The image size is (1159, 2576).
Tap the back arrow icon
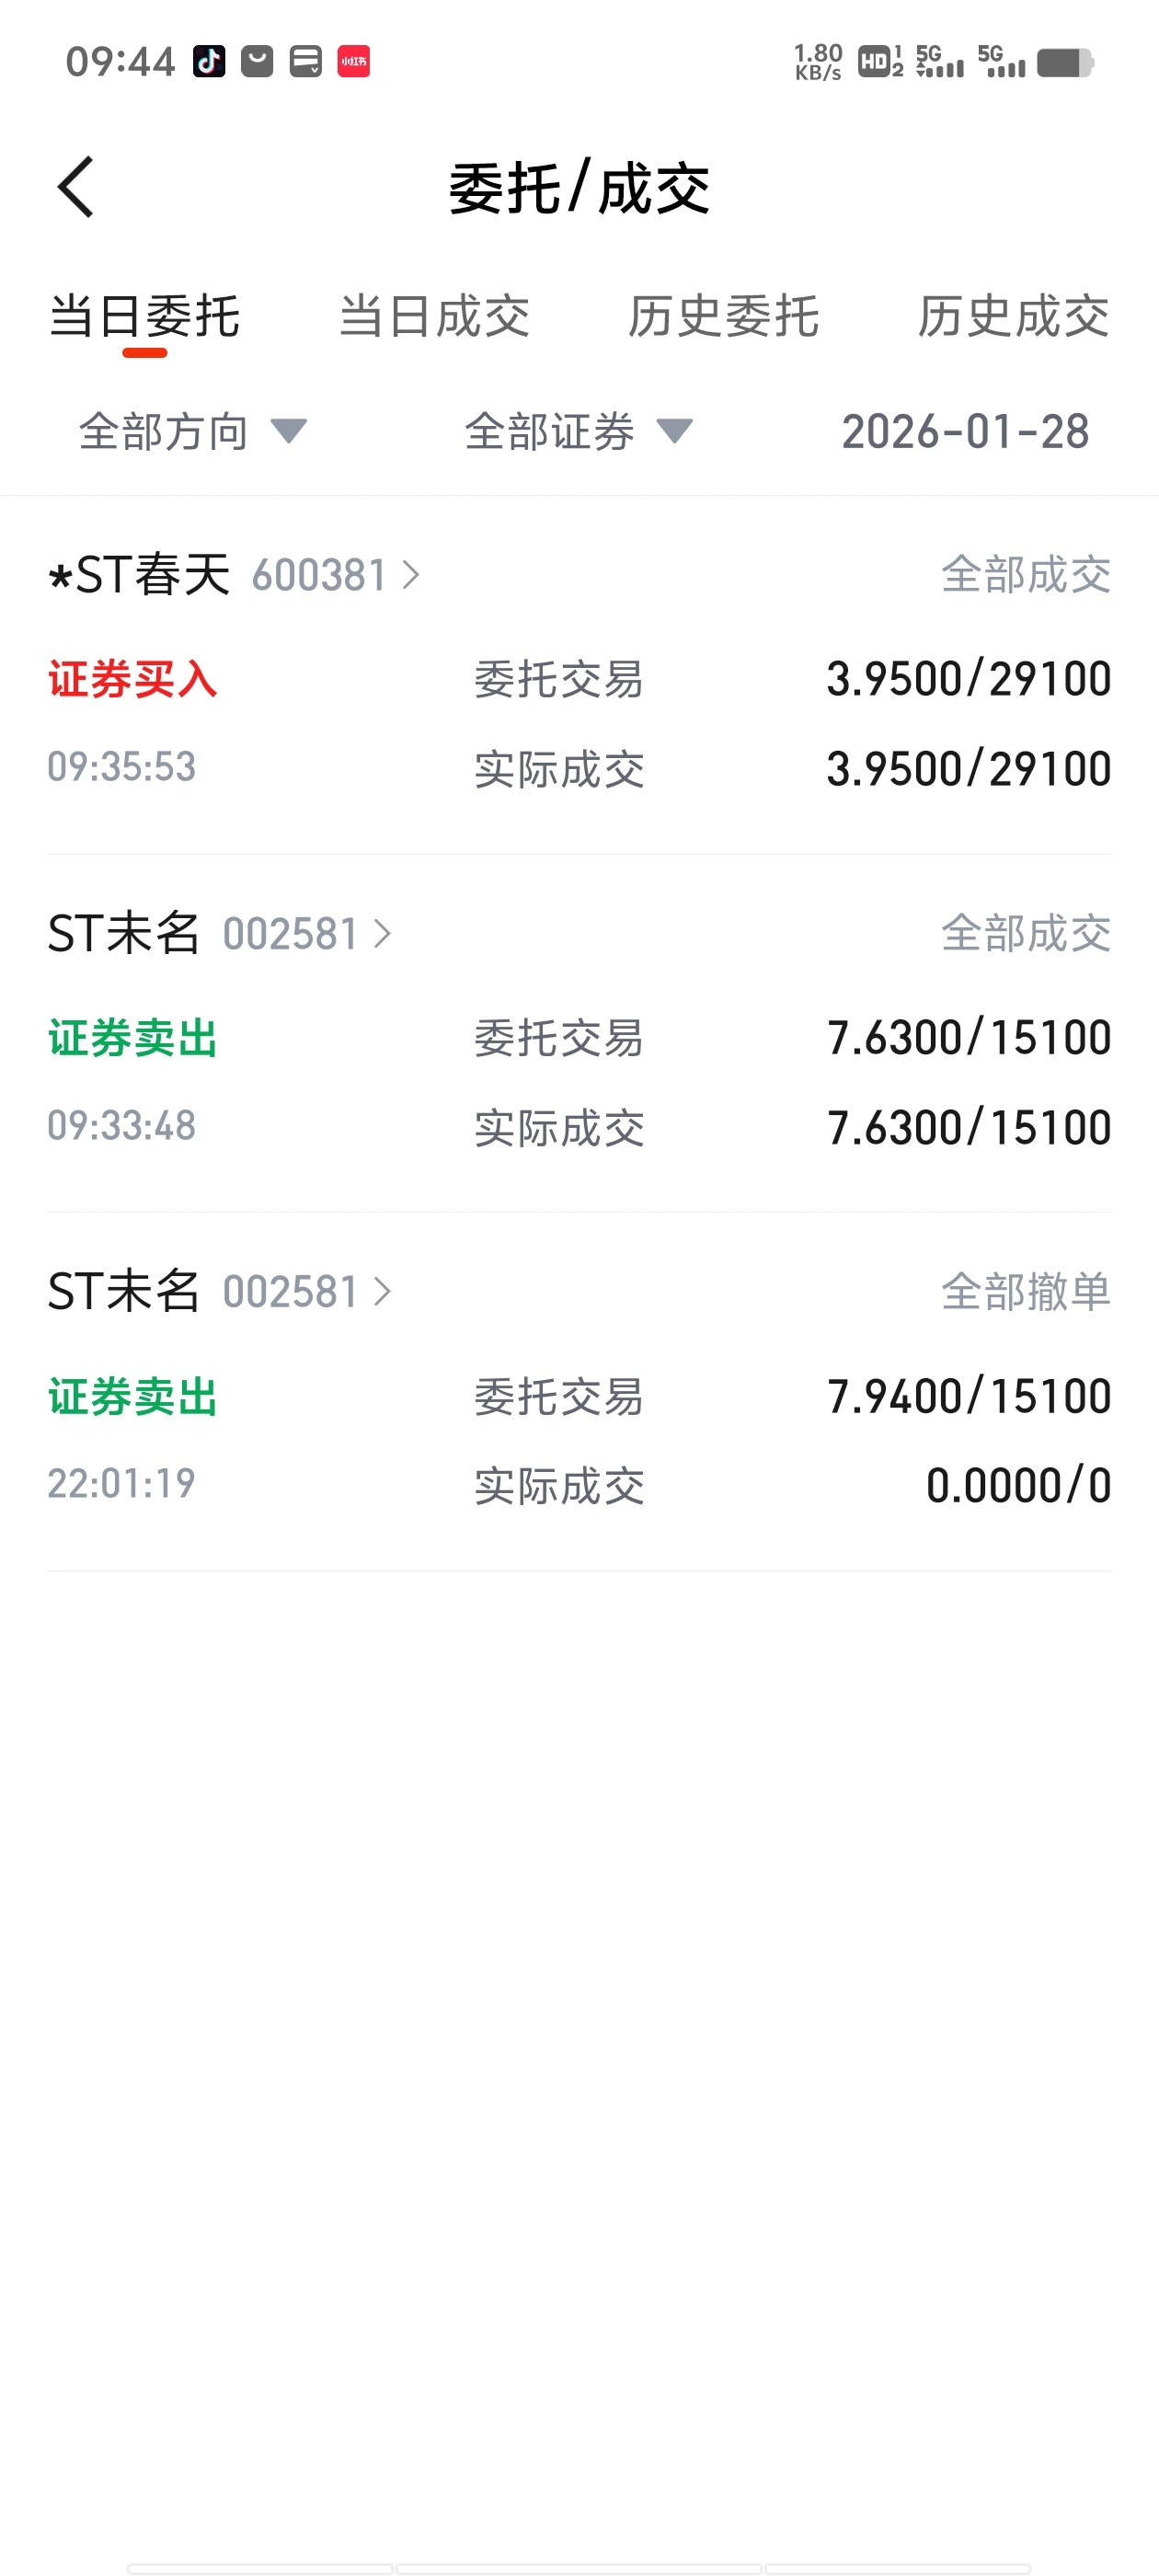[76, 187]
